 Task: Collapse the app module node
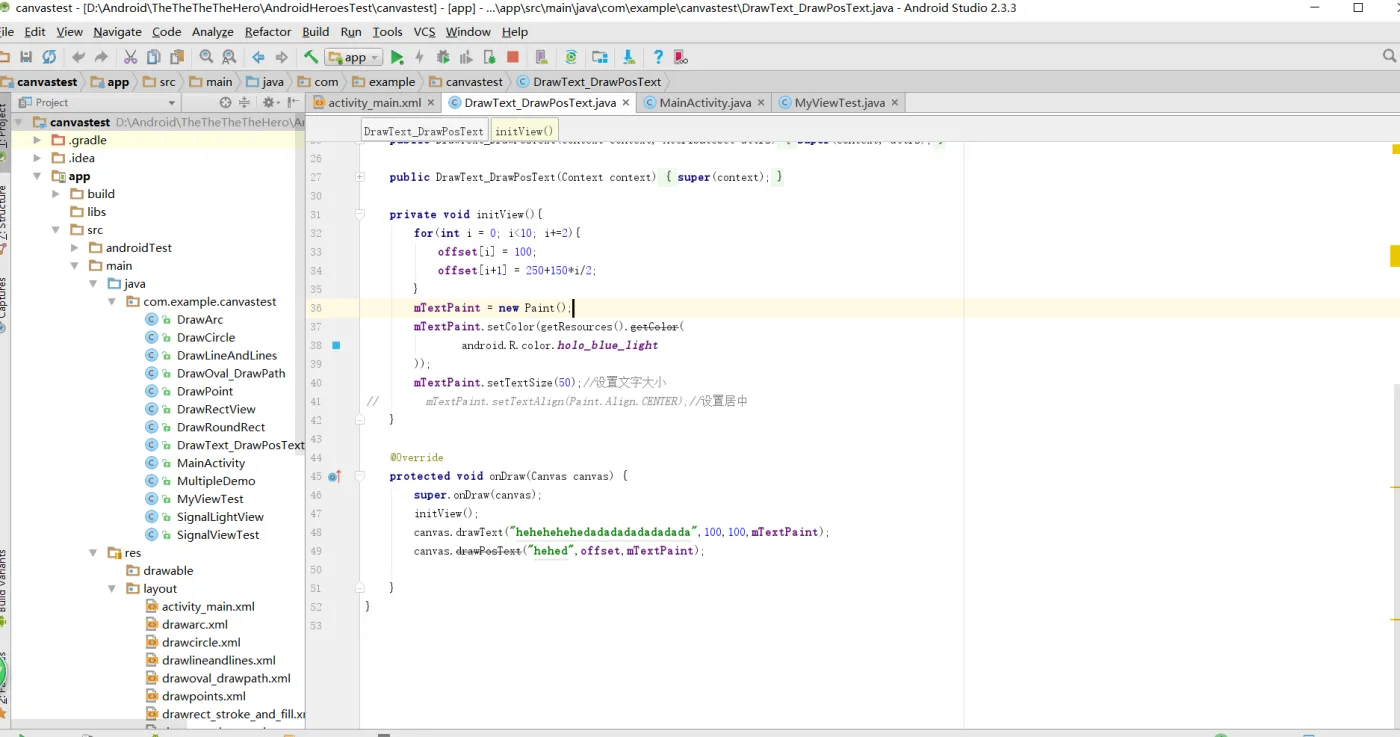[x=37, y=176]
